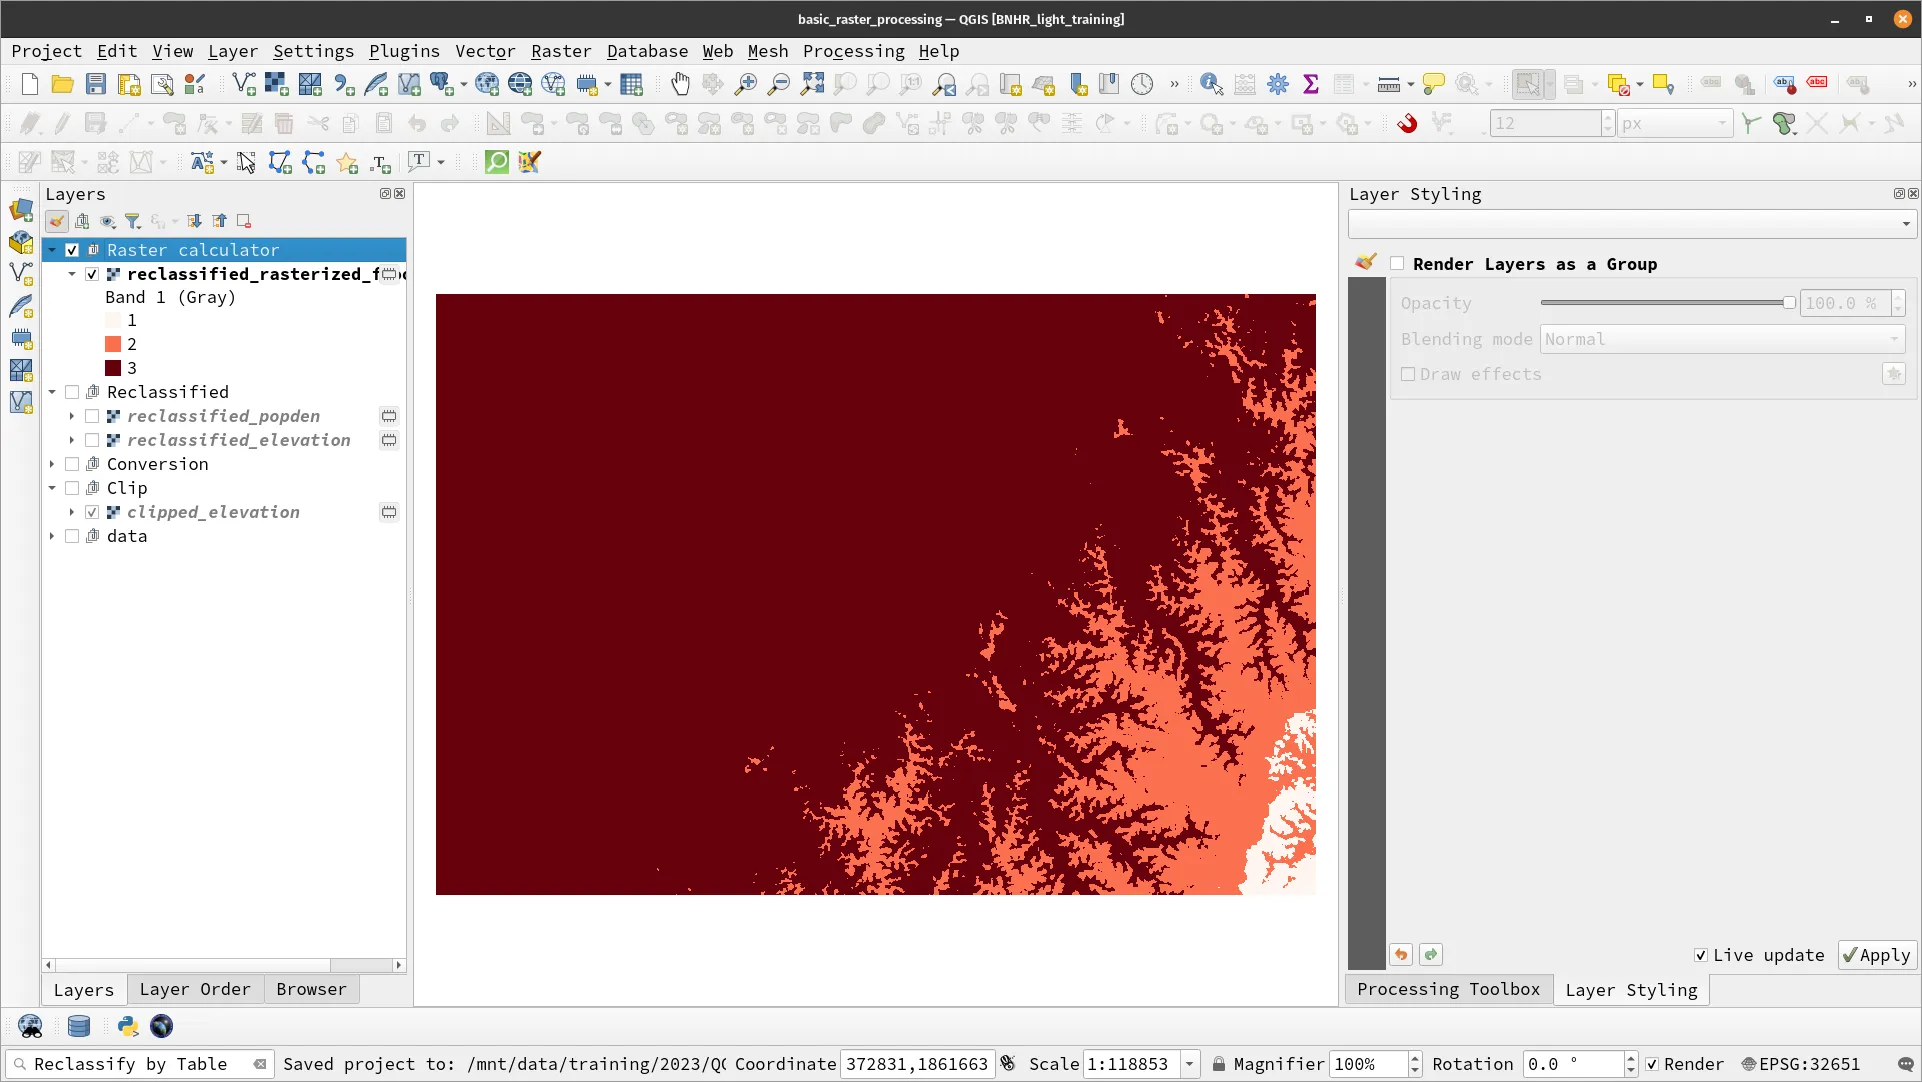Click the Zoom In magnifier tool

[746, 85]
